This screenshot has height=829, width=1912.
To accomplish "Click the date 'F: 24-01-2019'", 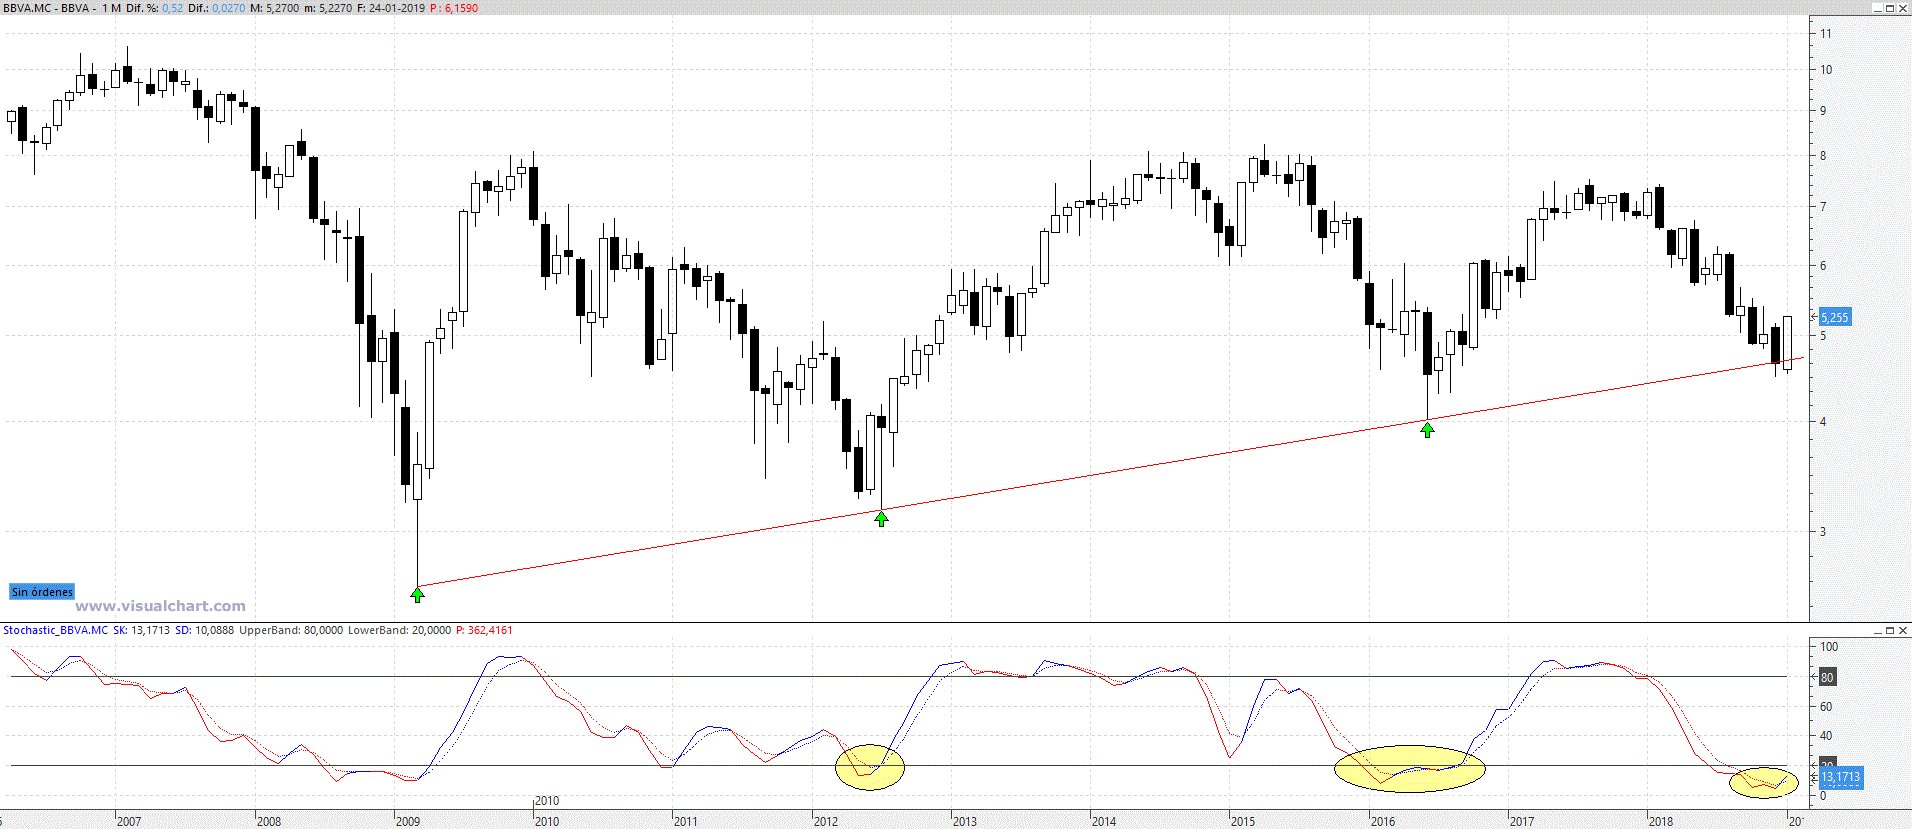I will click(391, 8).
